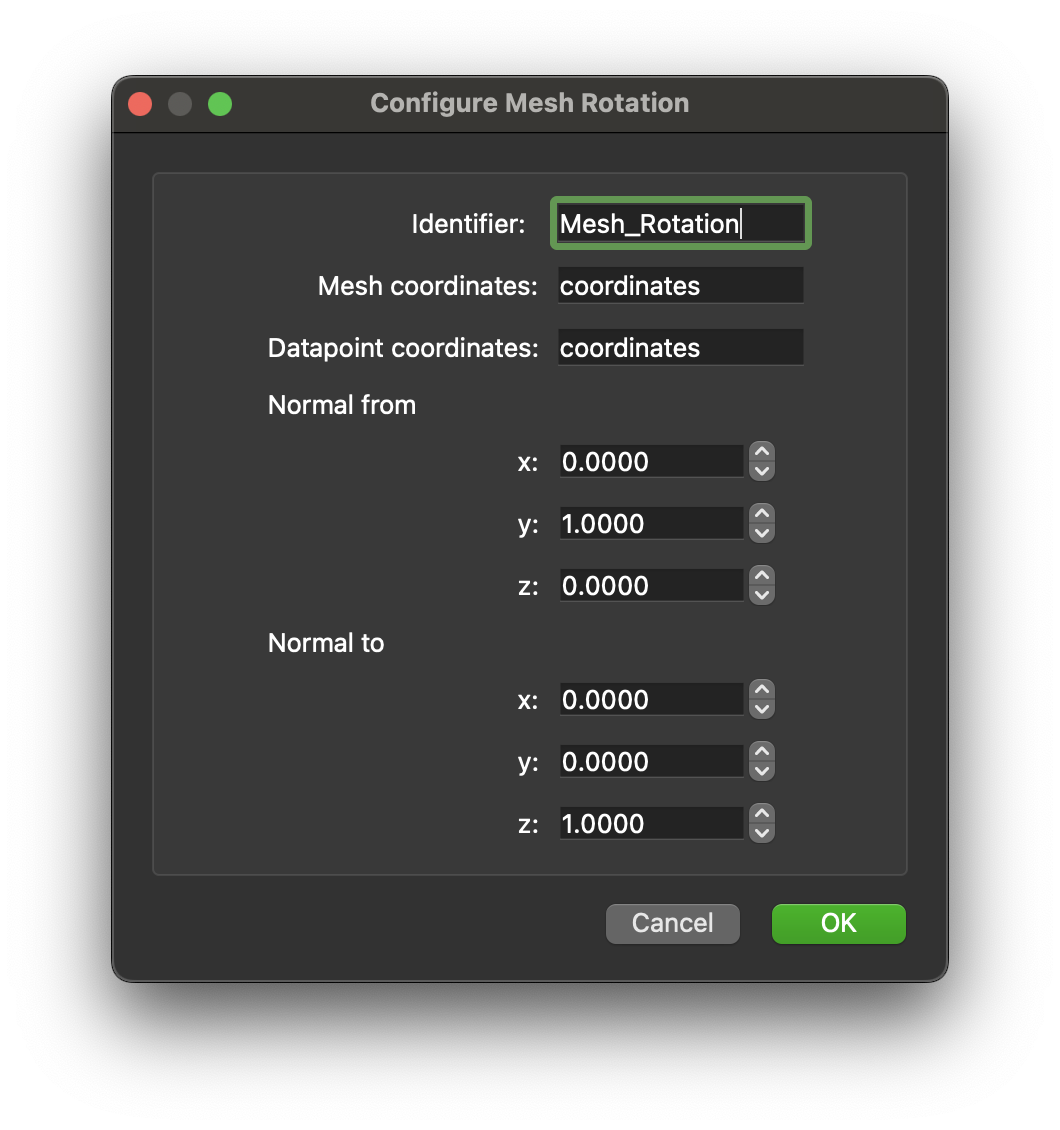The image size is (1060, 1130).
Task: Click the Normal to x value field
Action: click(651, 699)
